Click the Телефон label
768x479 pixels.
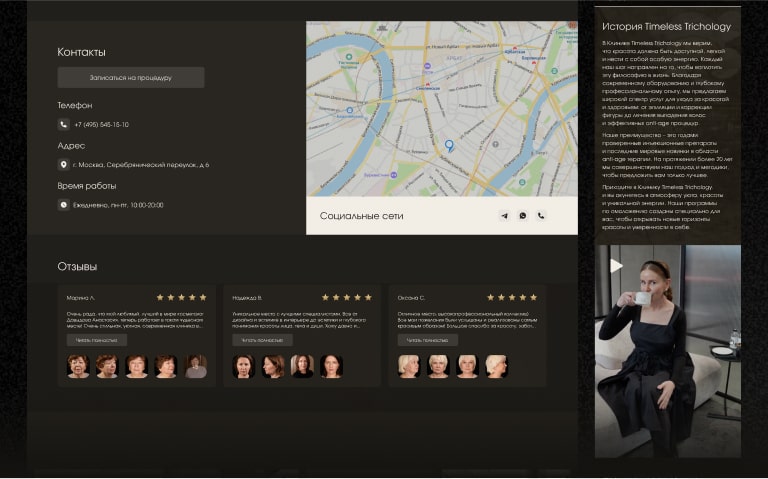point(75,105)
